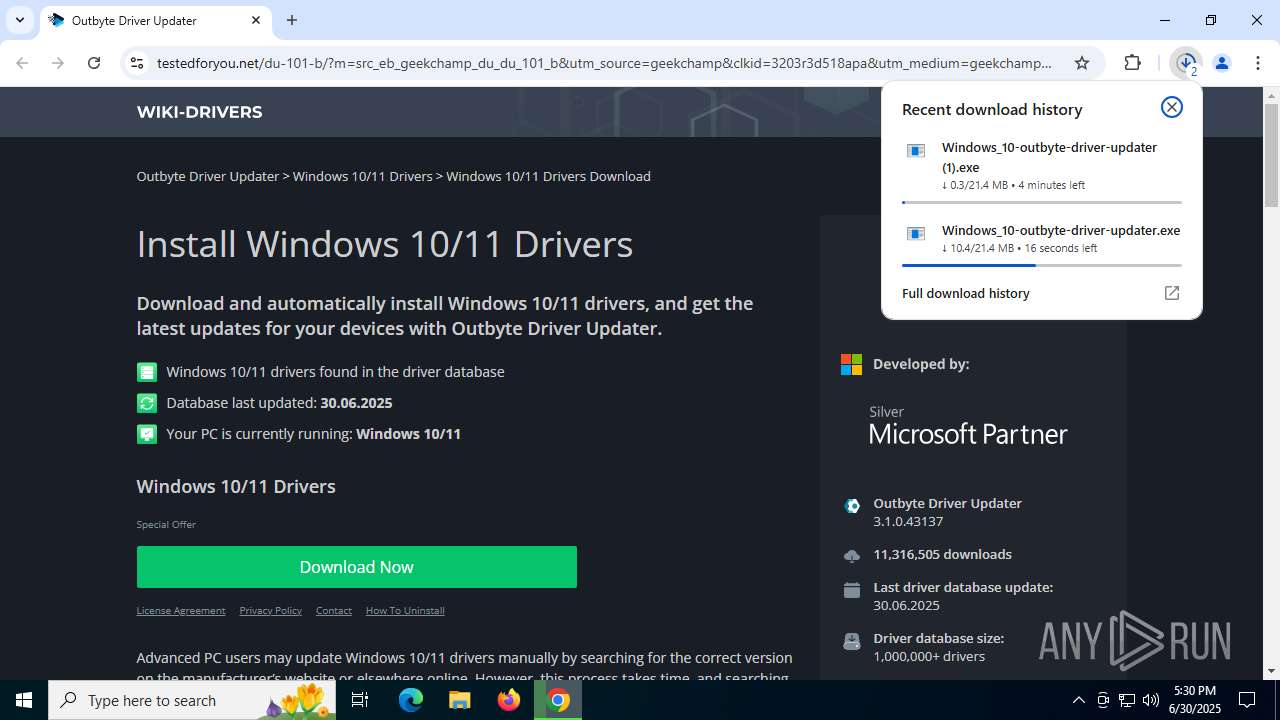Toggle the Downloads toolbar icon
The image size is (1280, 720).
click(x=1186, y=63)
